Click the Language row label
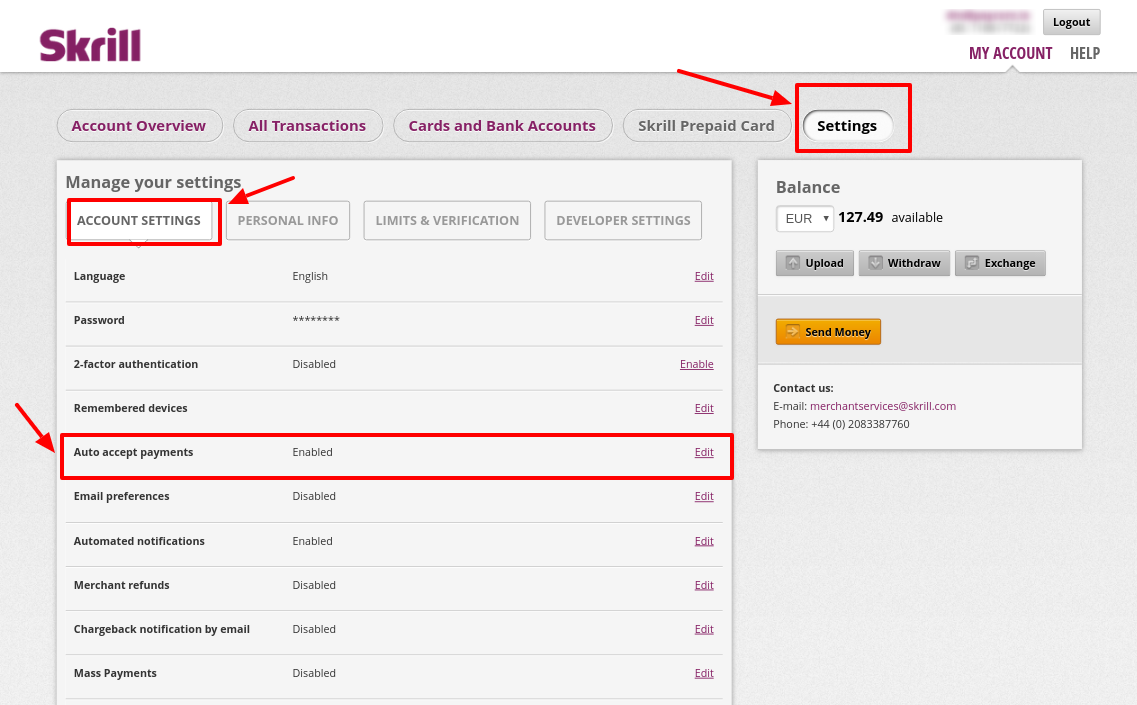Viewport: 1137px width, 705px height. (99, 276)
